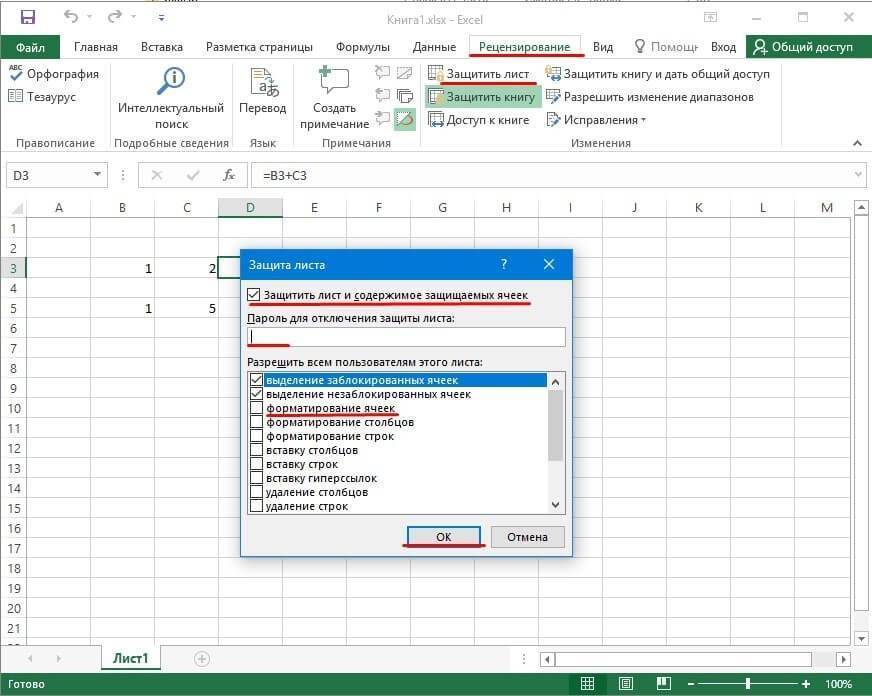Click the password input field
Image resolution: width=872 pixels, height=696 pixels.
pyautogui.click(x=405, y=337)
